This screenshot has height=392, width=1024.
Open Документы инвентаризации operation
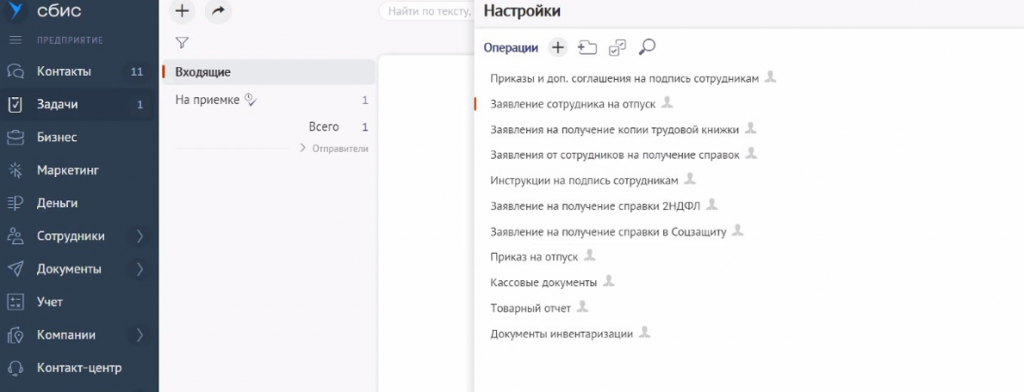pyautogui.click(x=562, y=334)
